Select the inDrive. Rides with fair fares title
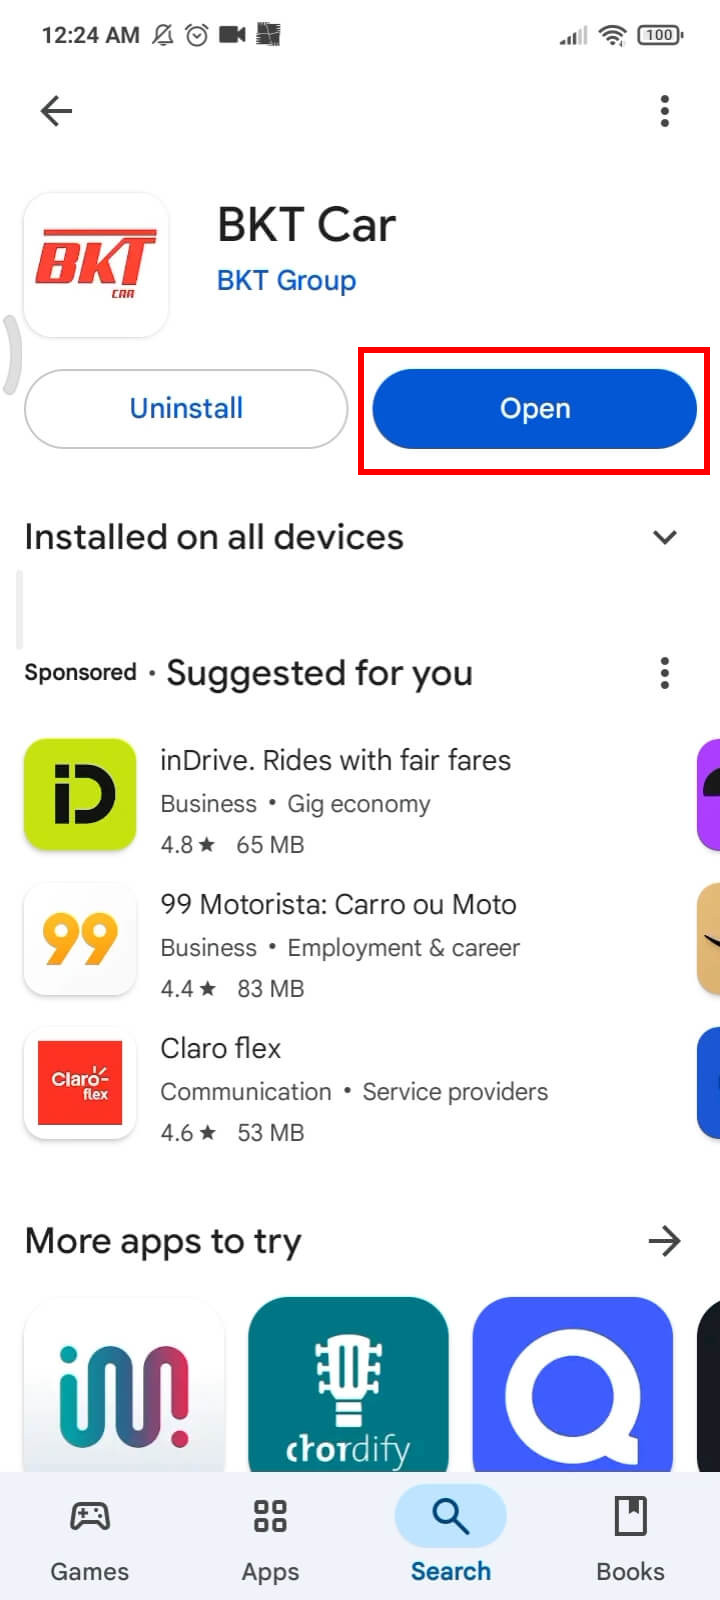Viewport: 720px width, 1600px height. point(335,760)
